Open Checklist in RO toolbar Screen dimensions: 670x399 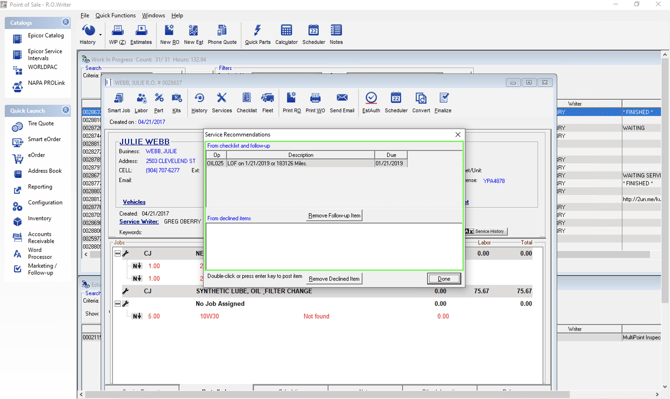pos(247,103)
